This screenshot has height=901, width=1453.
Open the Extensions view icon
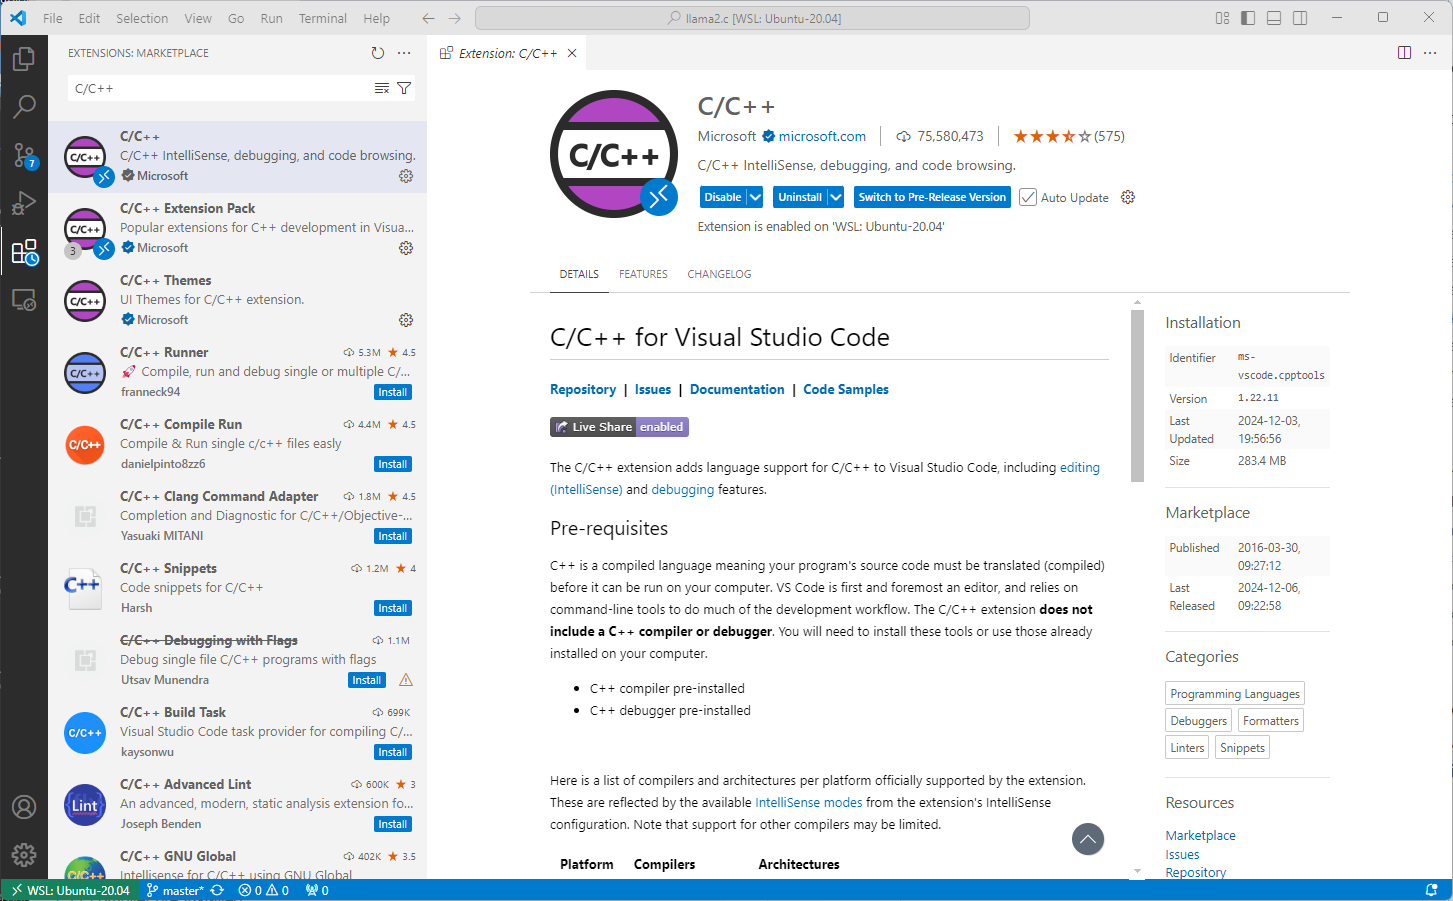coord(24,251)
